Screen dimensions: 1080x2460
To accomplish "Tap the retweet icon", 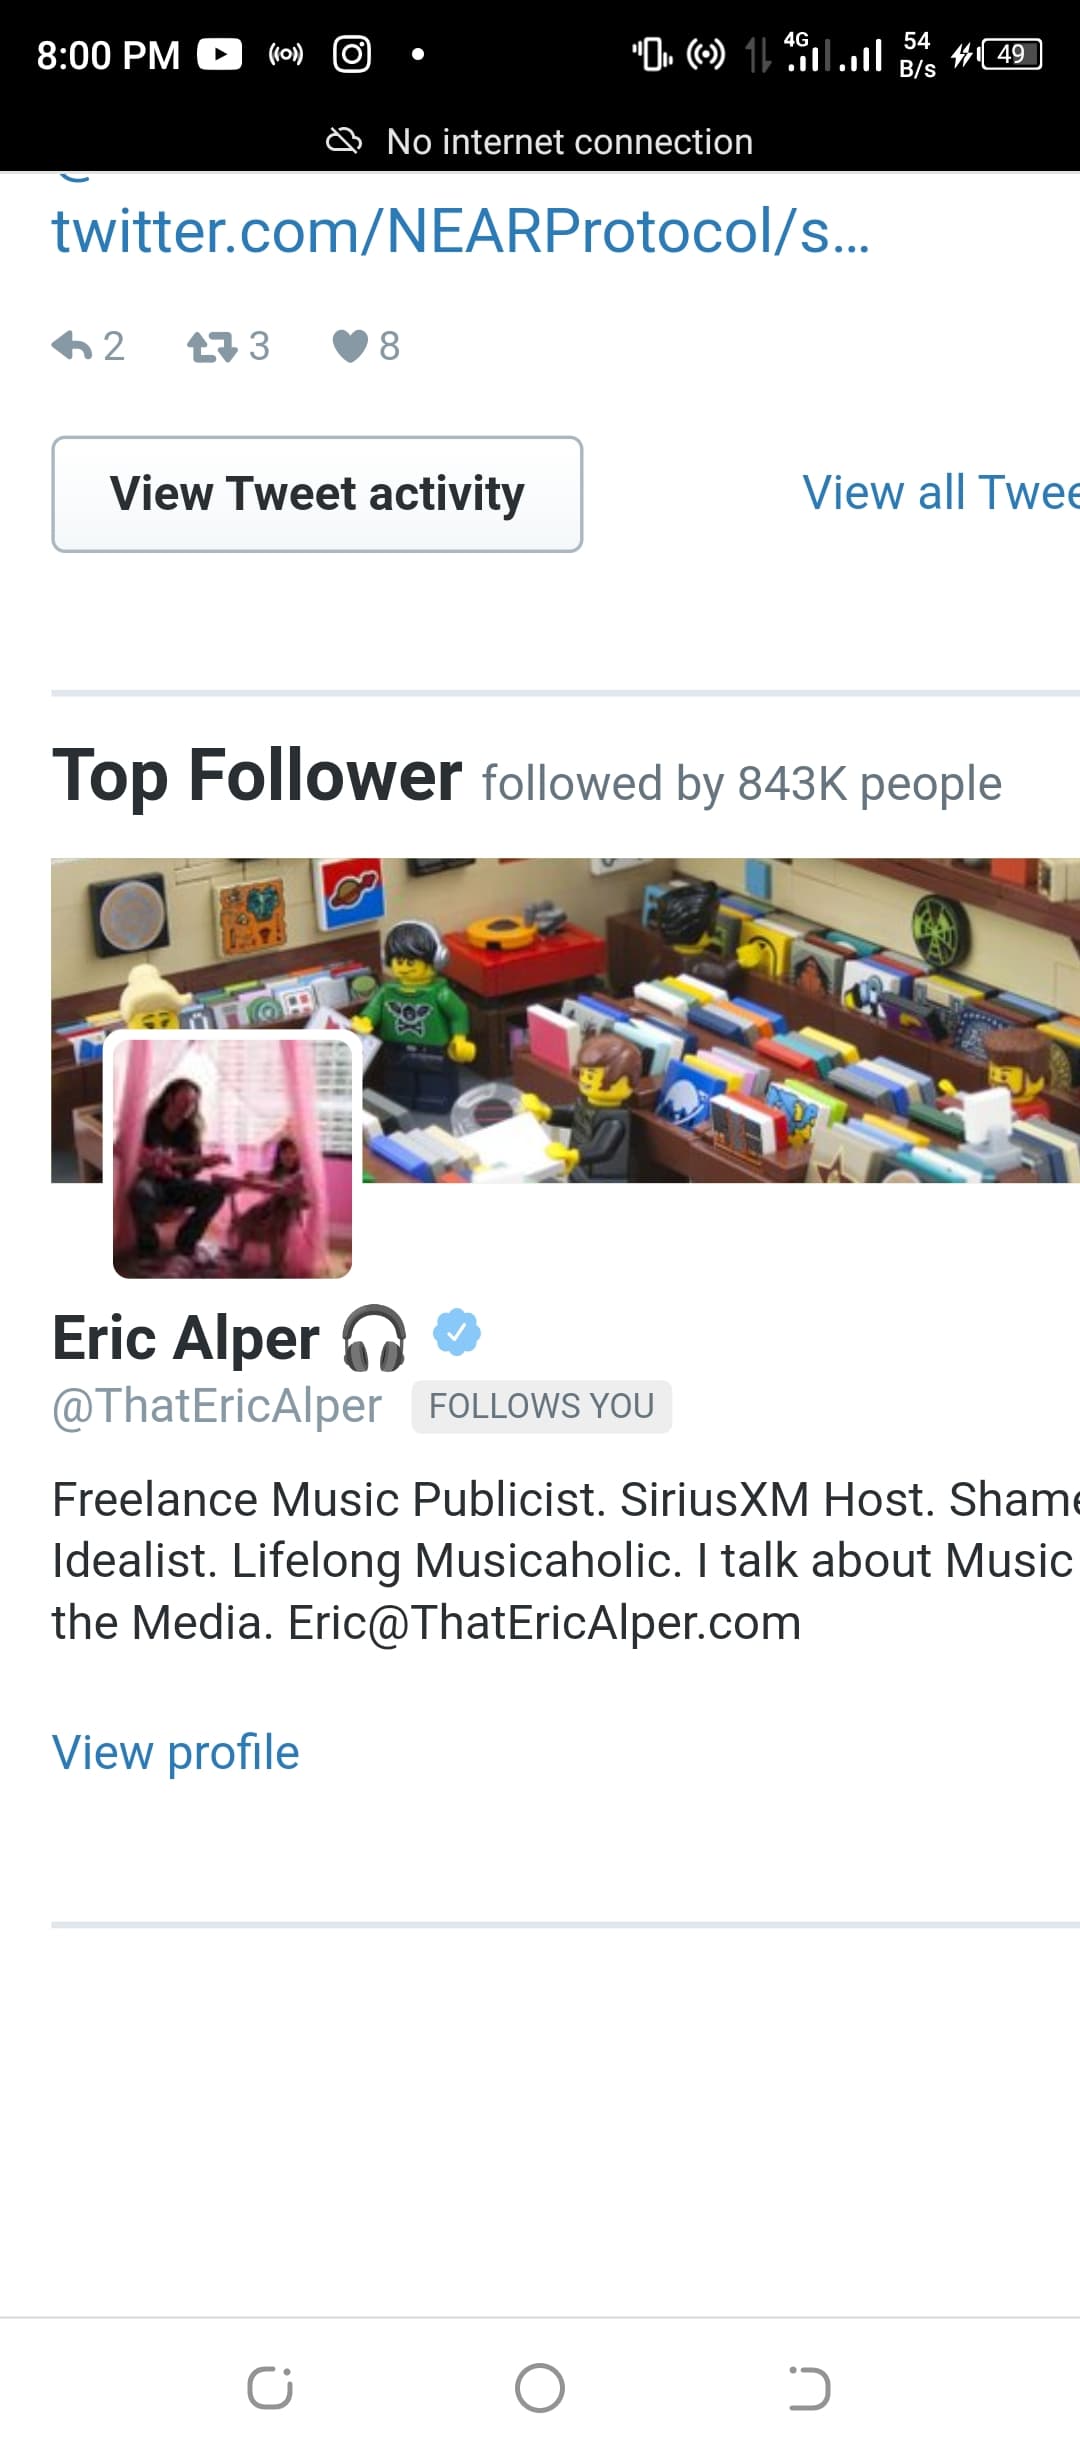I will pyautogui.click(x=212, y=346).
